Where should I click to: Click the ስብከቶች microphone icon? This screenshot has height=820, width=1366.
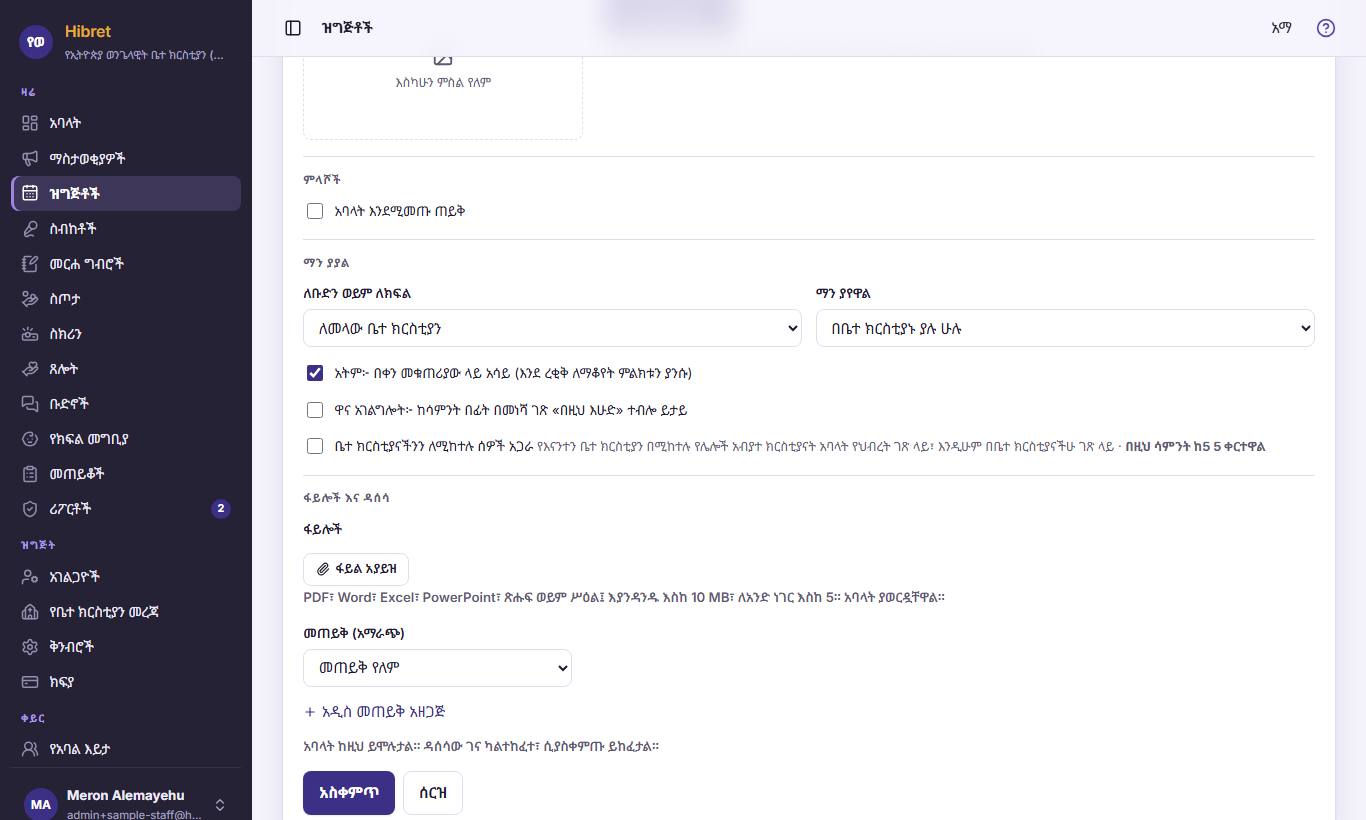click(30, 228)
